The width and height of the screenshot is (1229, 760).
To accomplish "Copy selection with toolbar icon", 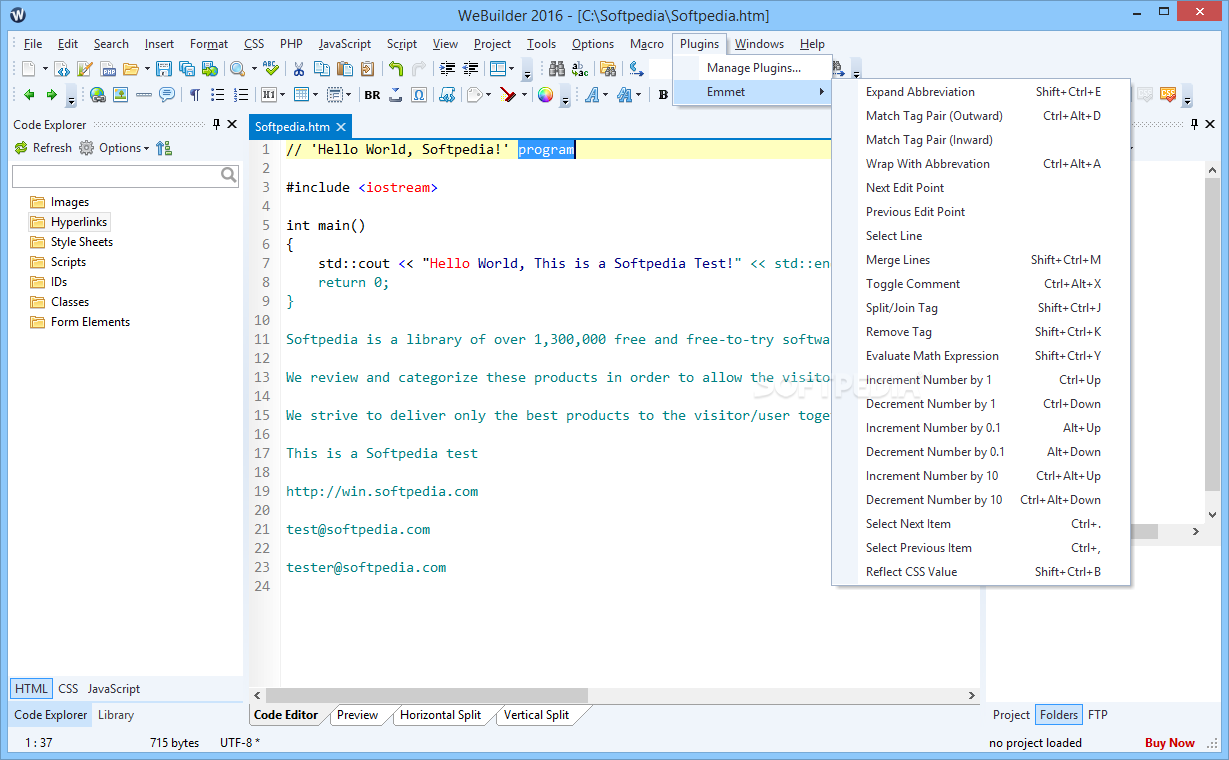I will (321, 69).
